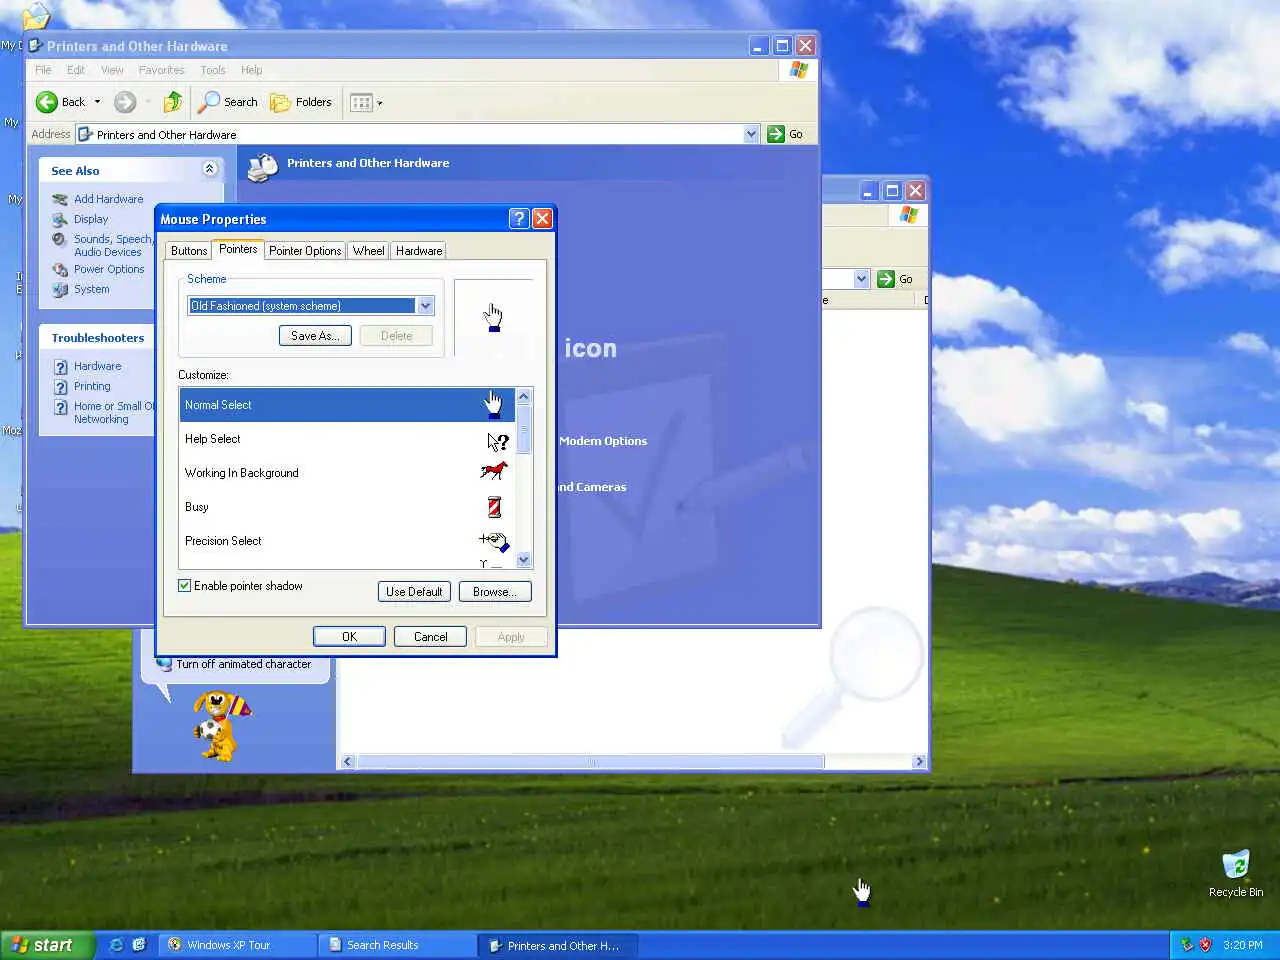This screenshot has width=1280, height=960.
Task: Open the Tools menu
Action: tap(213, 70)
